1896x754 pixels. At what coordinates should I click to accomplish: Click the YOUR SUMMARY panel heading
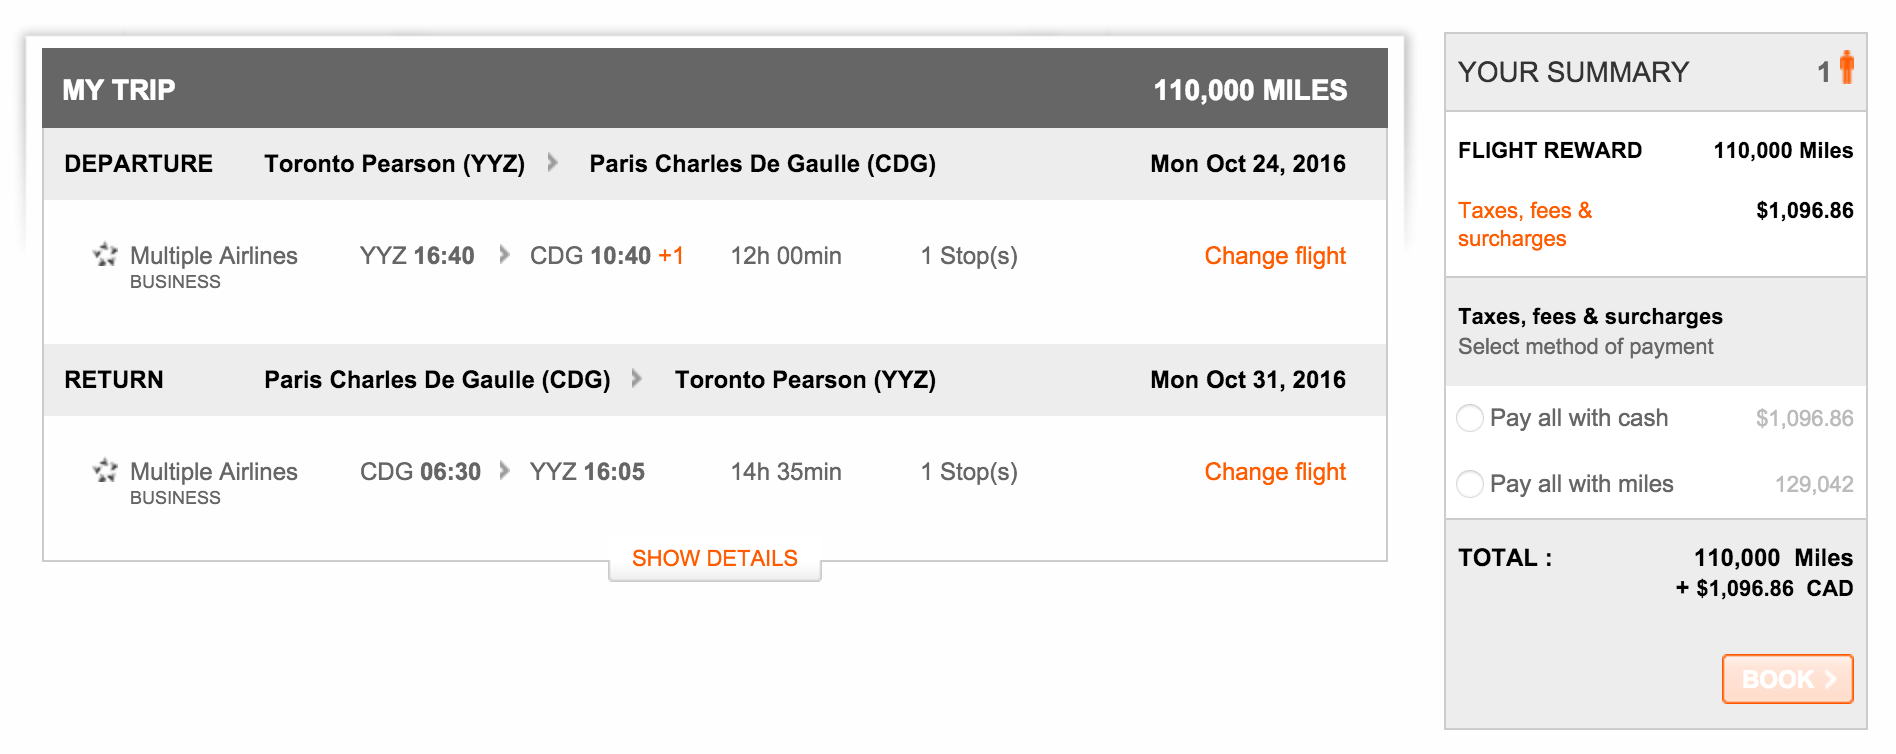click(1573, 72)
